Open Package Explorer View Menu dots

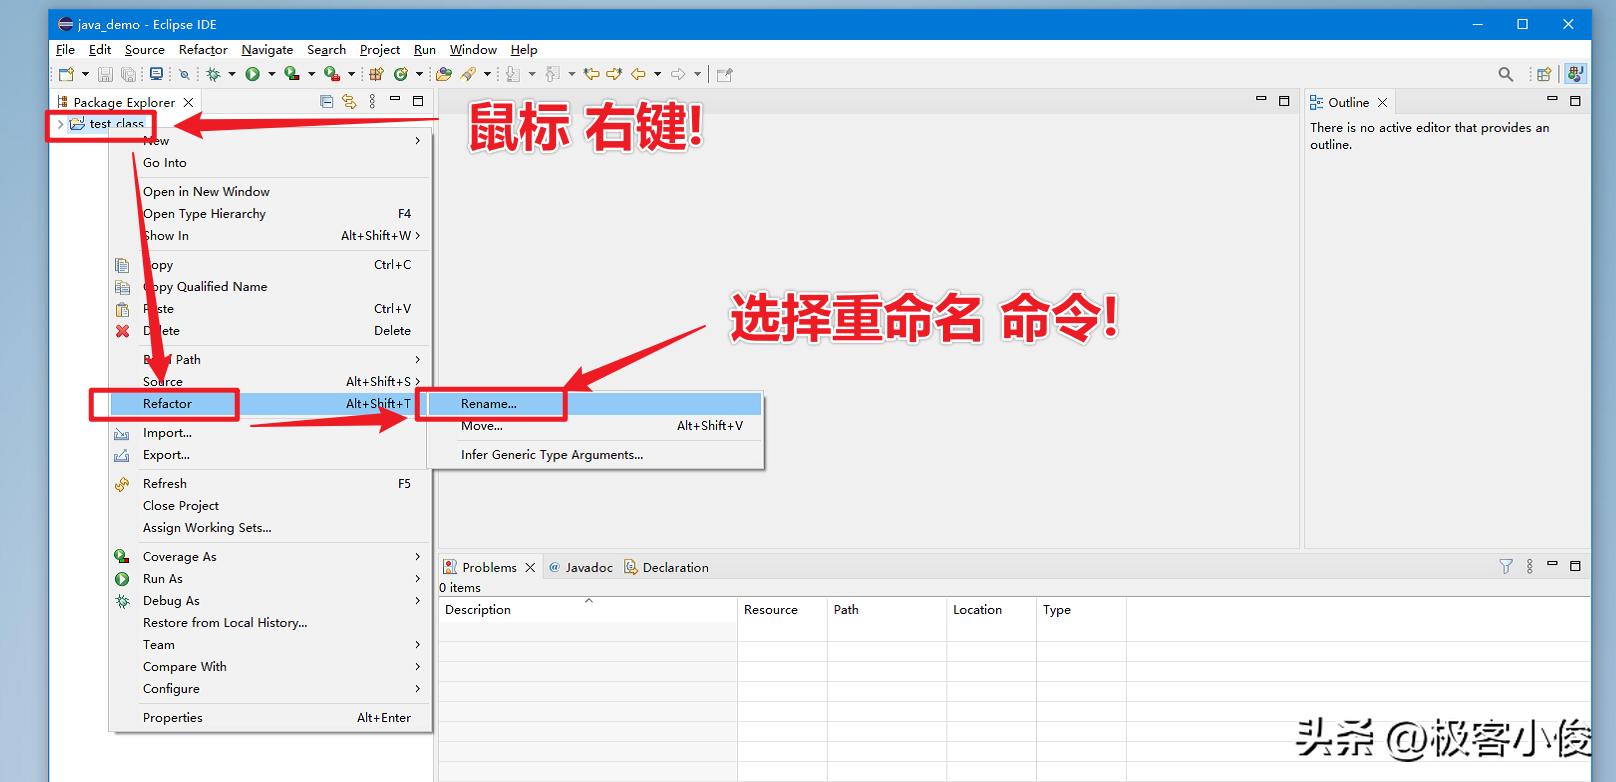[x=372, y=101]
